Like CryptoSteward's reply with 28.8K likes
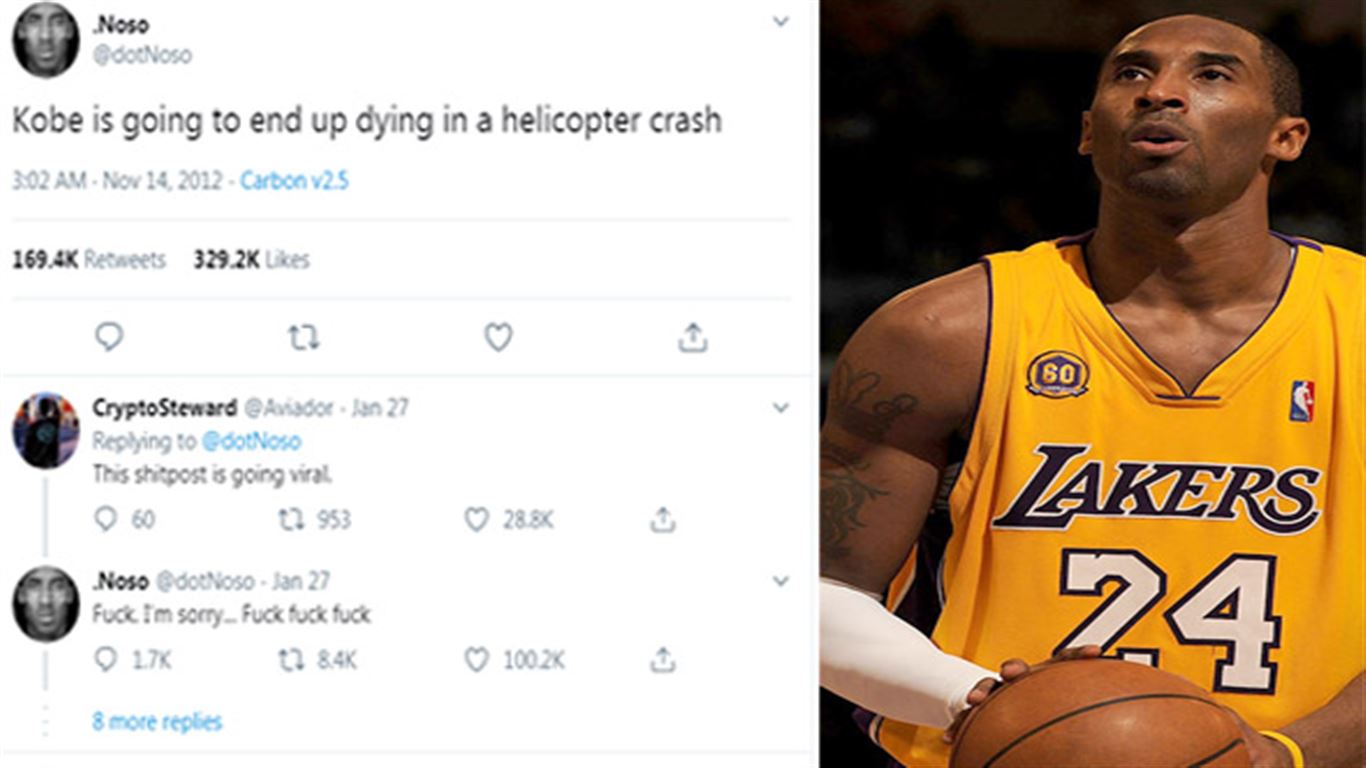This screenshot has height=768, width=1366. (477, 519)
